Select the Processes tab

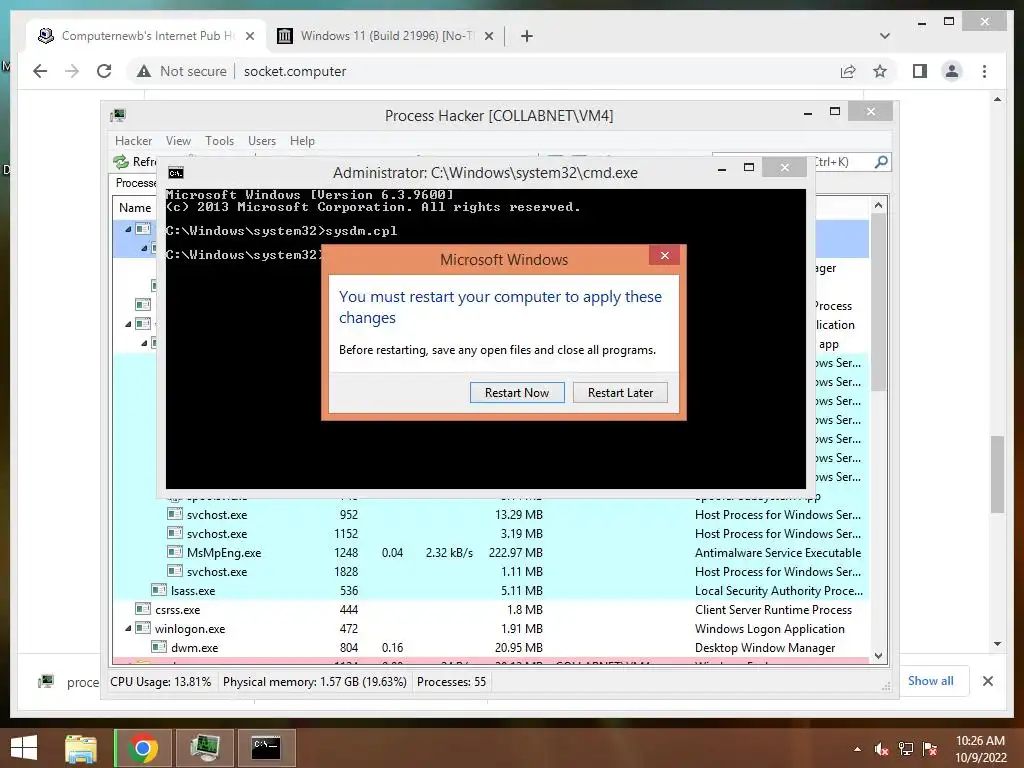click(x=135, y=183)
